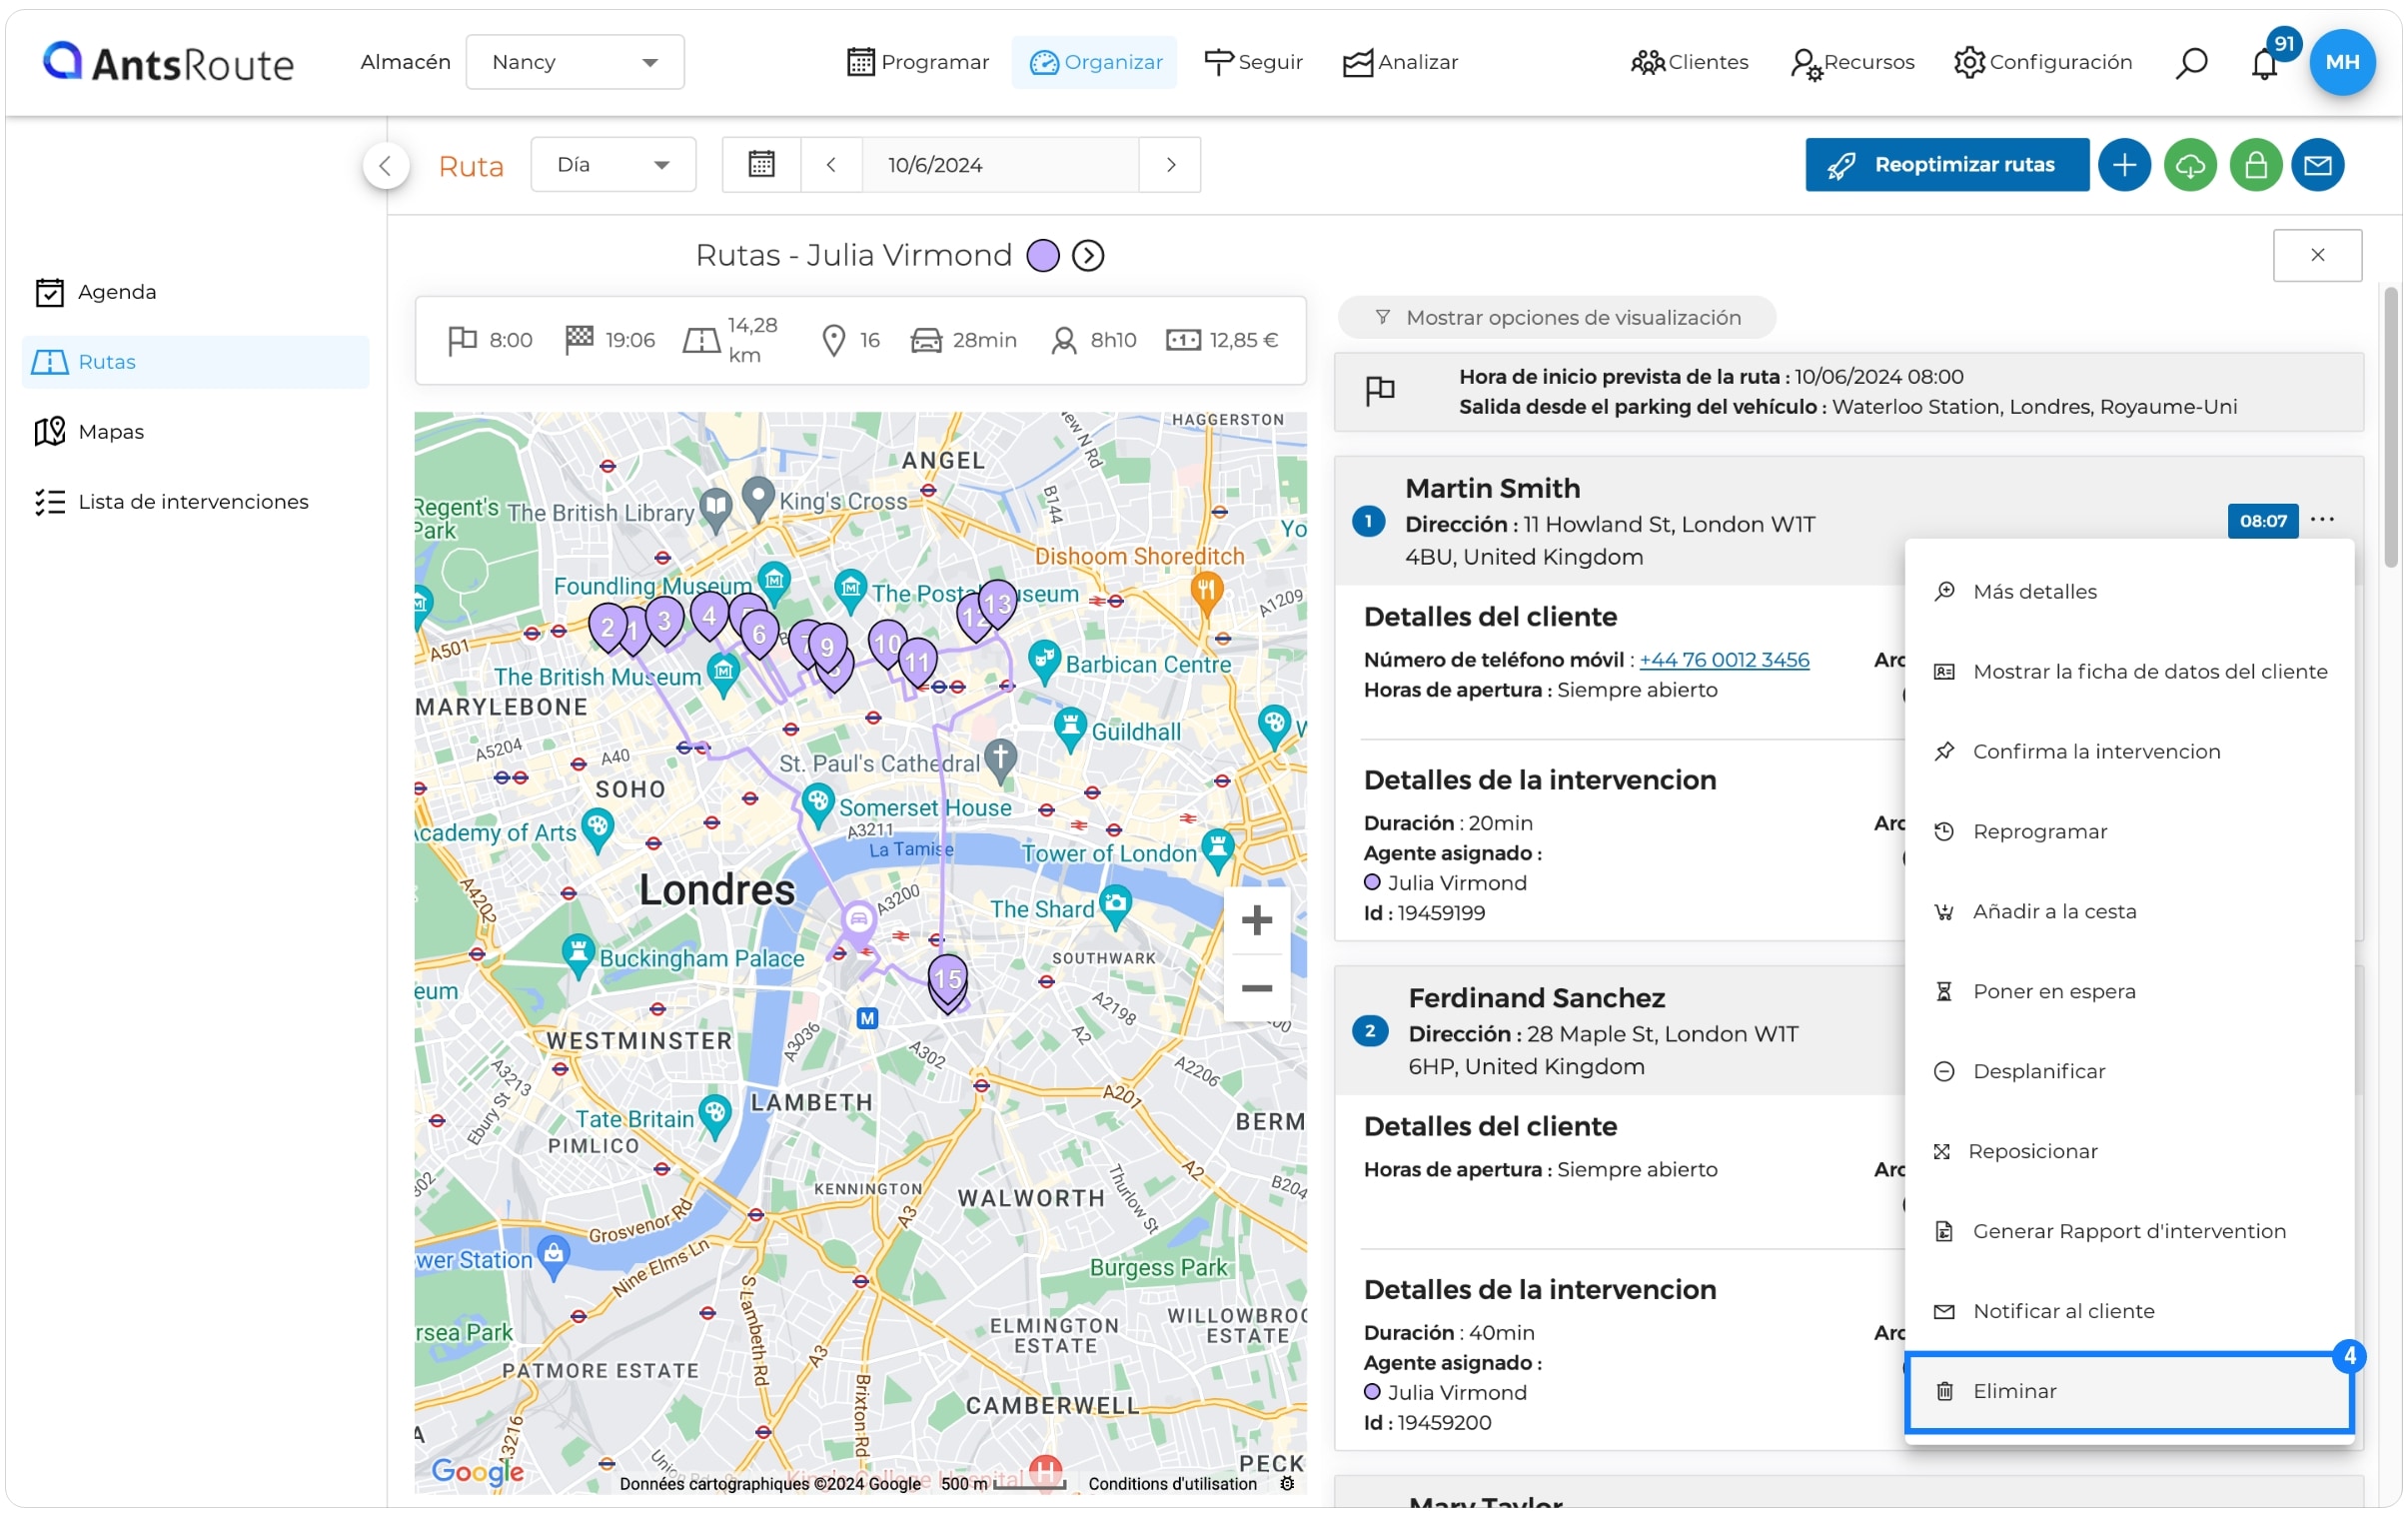Click map pin number 13

click(997, 605)
